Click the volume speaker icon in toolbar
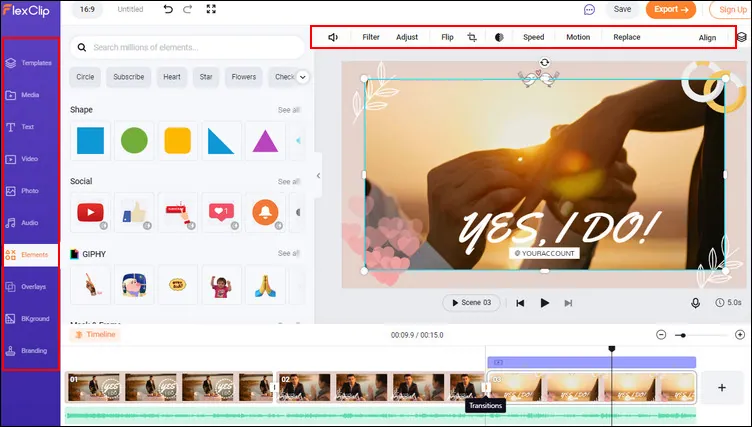752x427 pixels. click(x=333, y=37)
